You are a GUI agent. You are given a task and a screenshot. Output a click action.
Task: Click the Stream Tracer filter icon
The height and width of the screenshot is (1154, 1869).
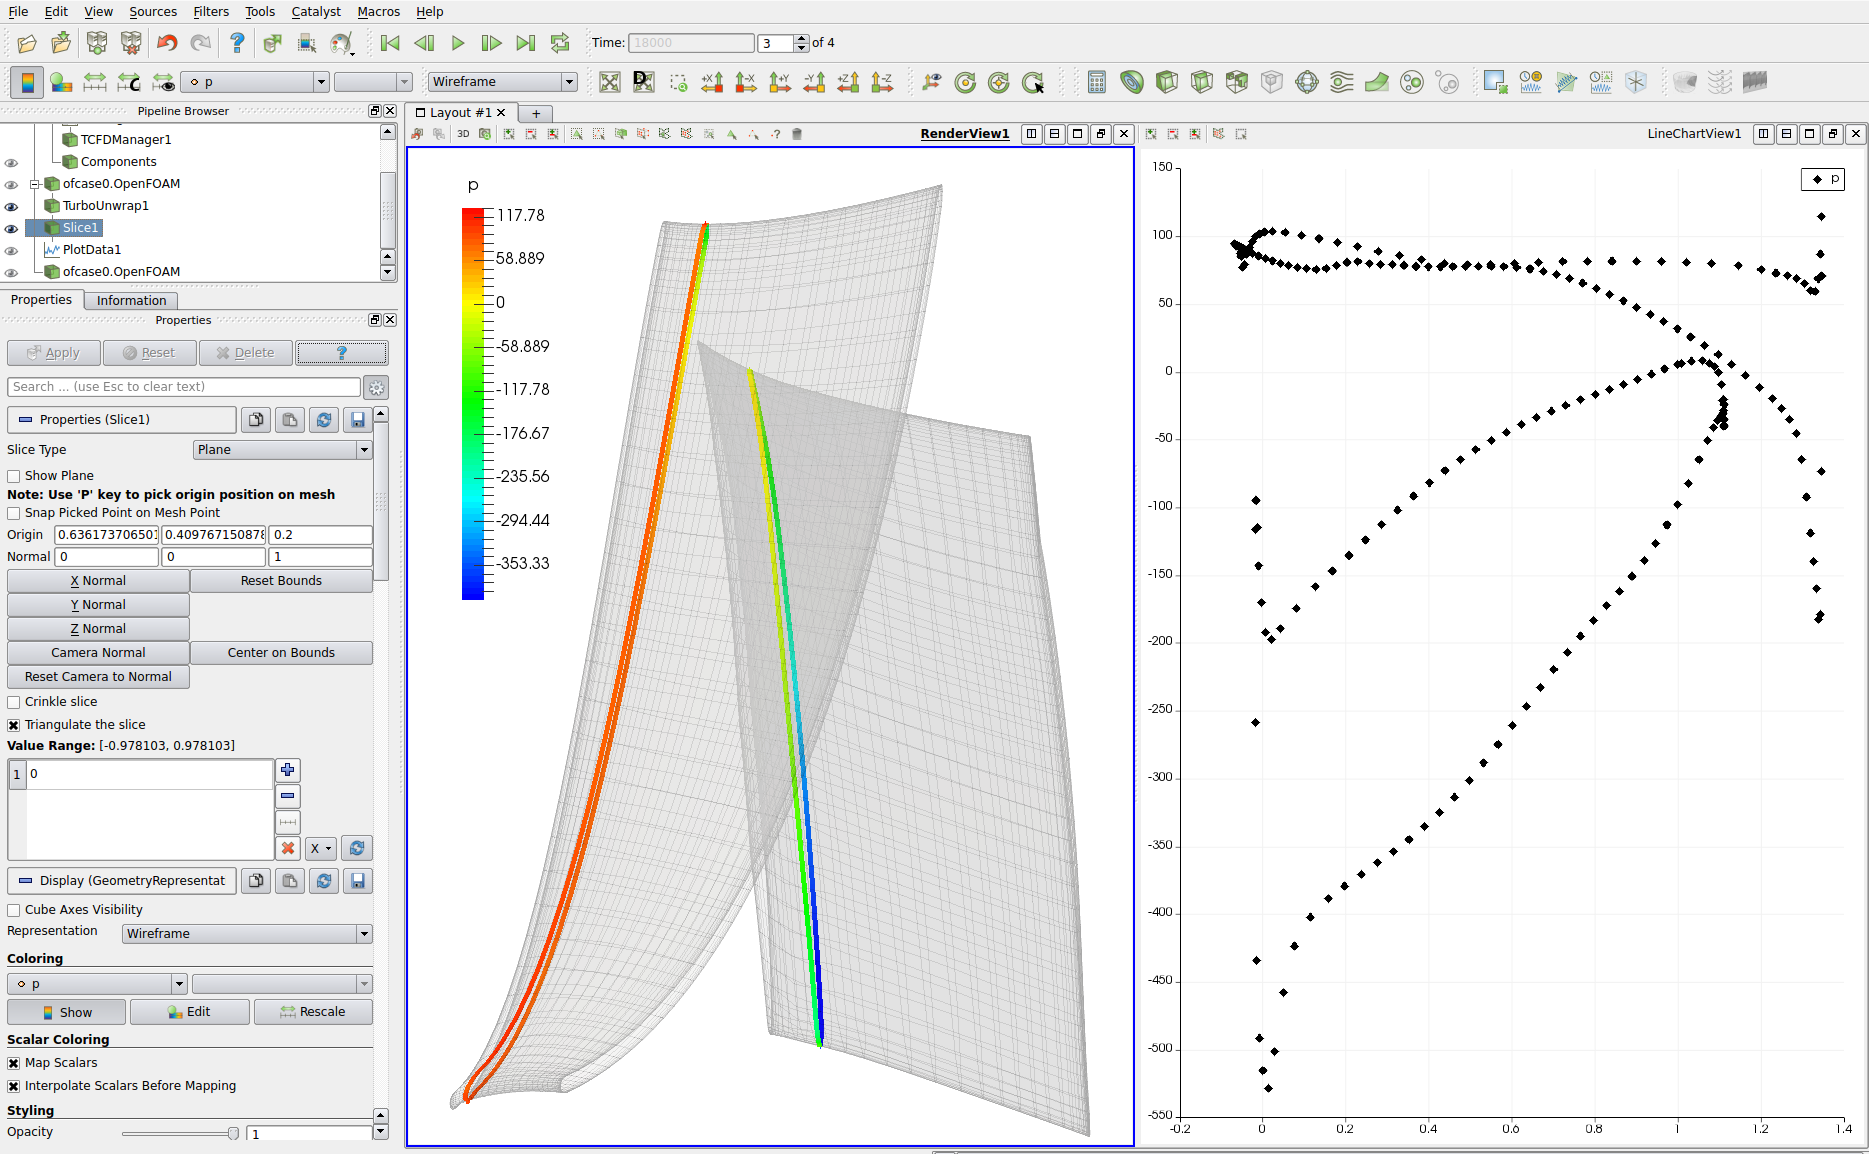pos(1341,82)
